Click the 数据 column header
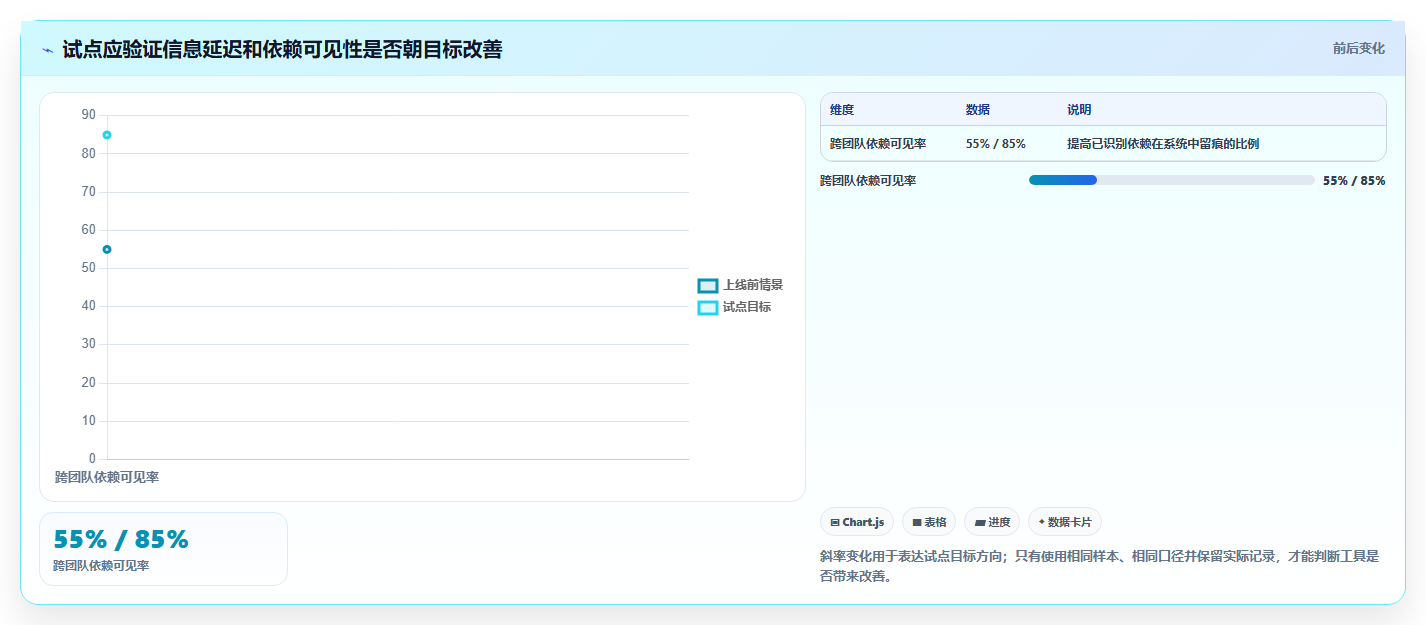The width and height of the screenshot is (1426, 625). tap(978, 110)
